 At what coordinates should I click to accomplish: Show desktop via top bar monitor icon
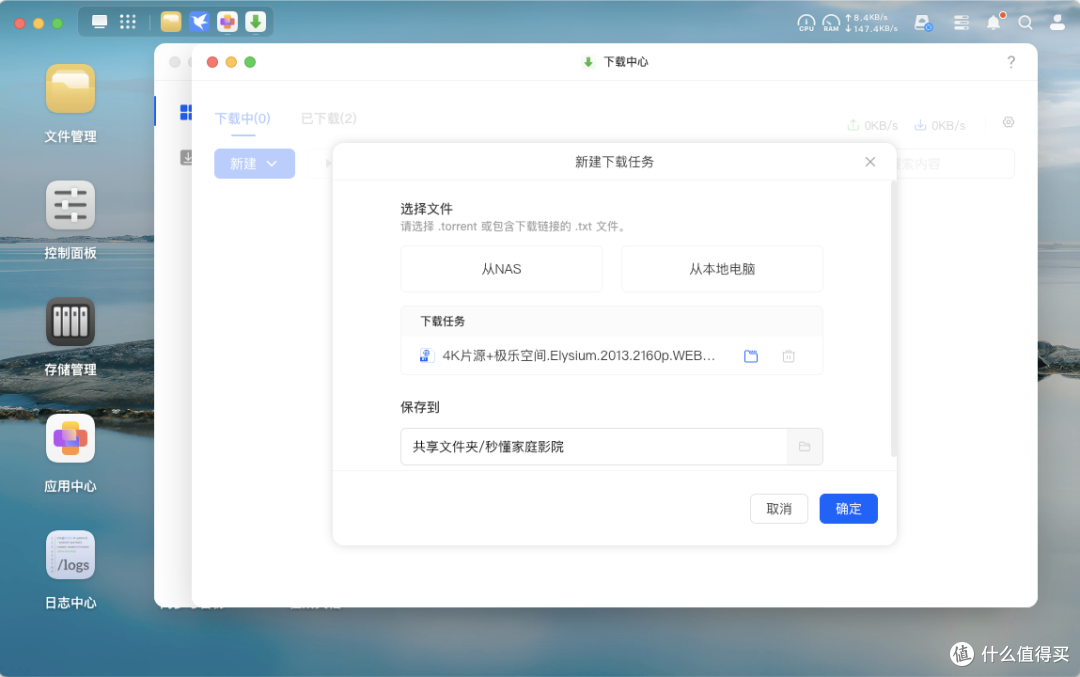click(100, 22)
